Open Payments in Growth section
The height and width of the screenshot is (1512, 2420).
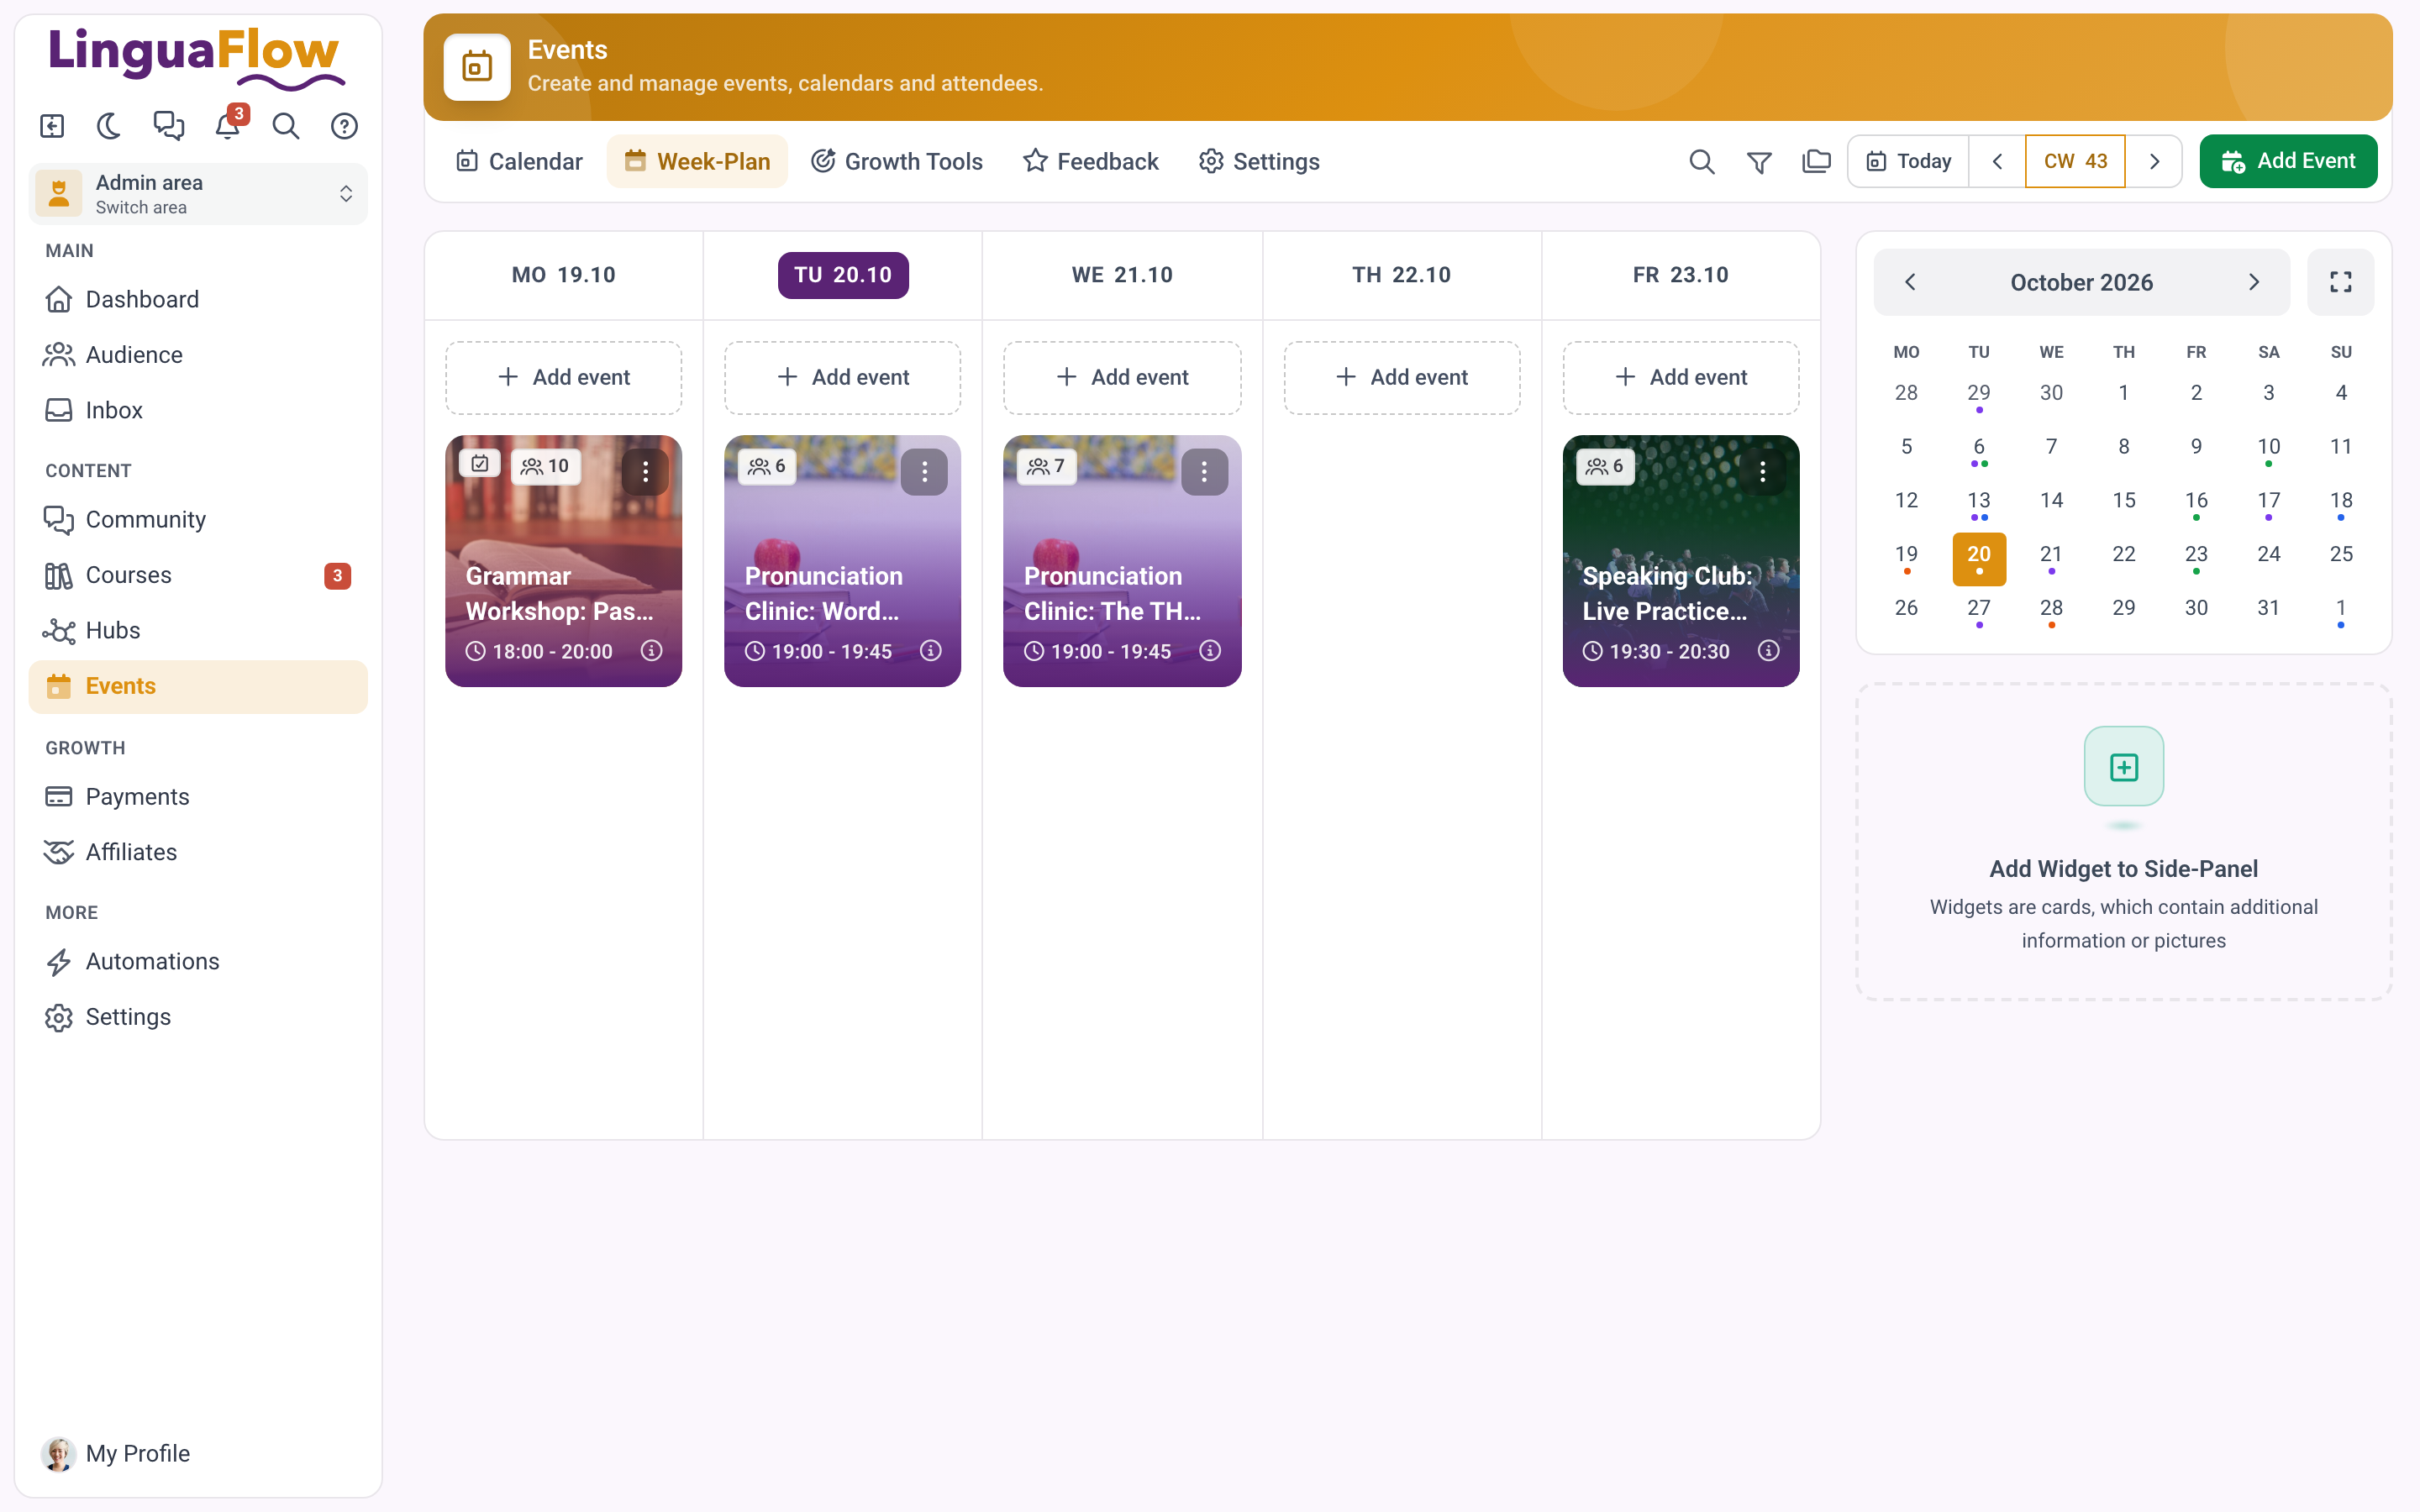198,797
